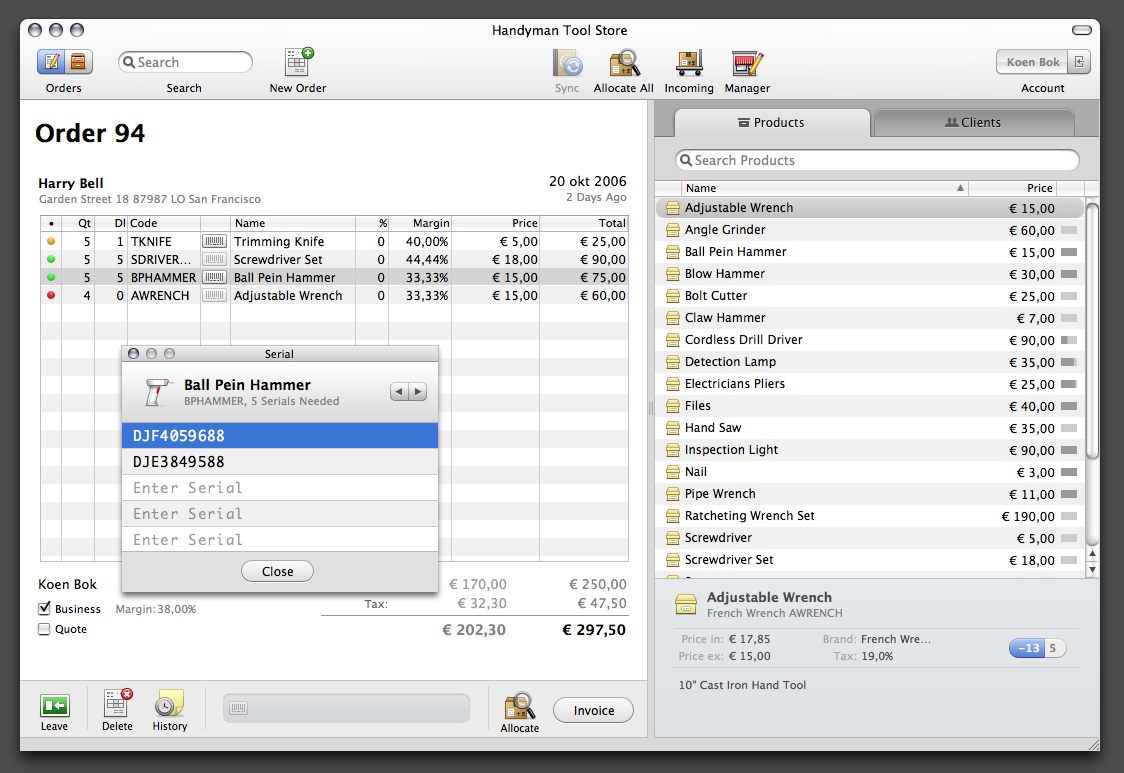Go to next product in Serial stepper
The image size is (1124, 773).
click(418, 392)
